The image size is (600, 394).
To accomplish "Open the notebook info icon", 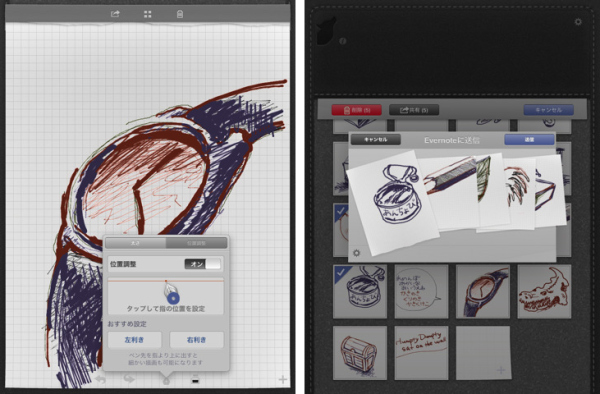I will [342, 41].
